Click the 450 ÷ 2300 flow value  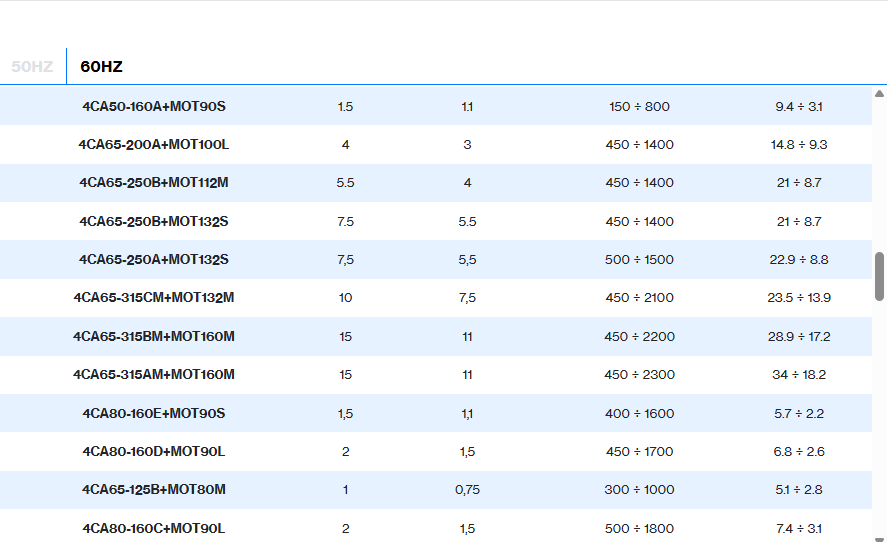point(639,375)
